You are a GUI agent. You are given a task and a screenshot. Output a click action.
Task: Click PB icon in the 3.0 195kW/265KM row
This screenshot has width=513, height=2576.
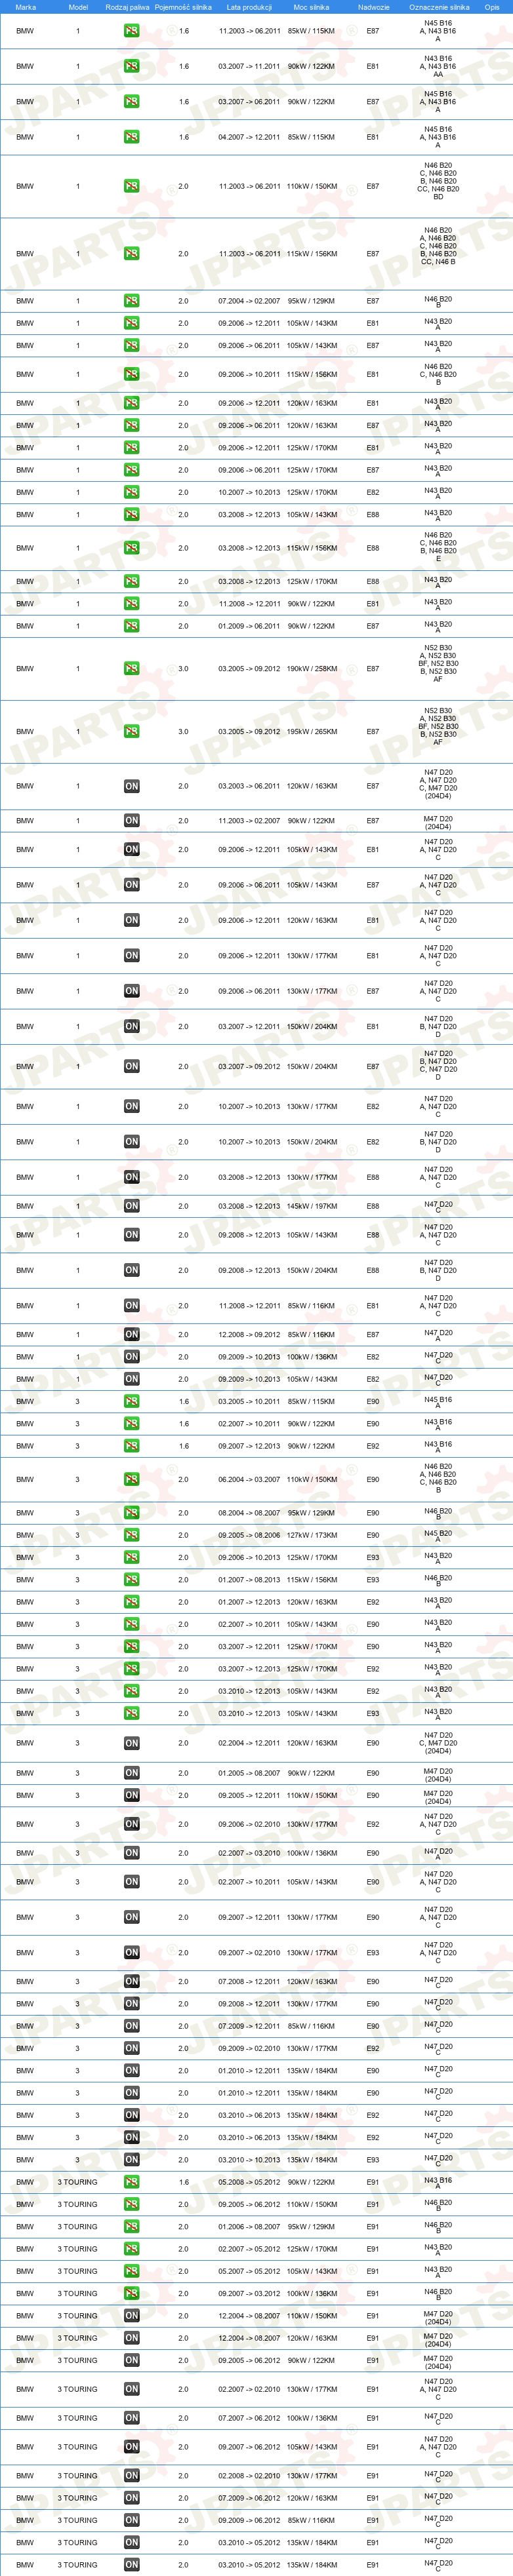tap(131, 731)
